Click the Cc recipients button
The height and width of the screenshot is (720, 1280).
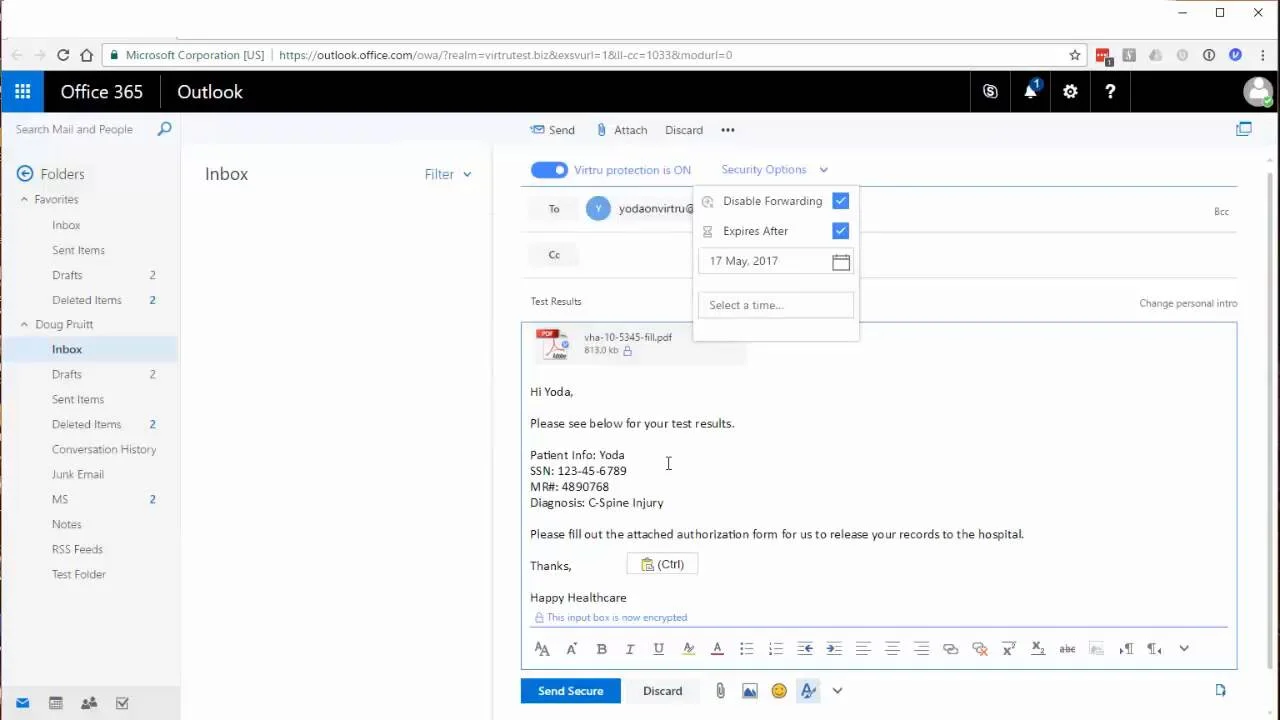553,255
